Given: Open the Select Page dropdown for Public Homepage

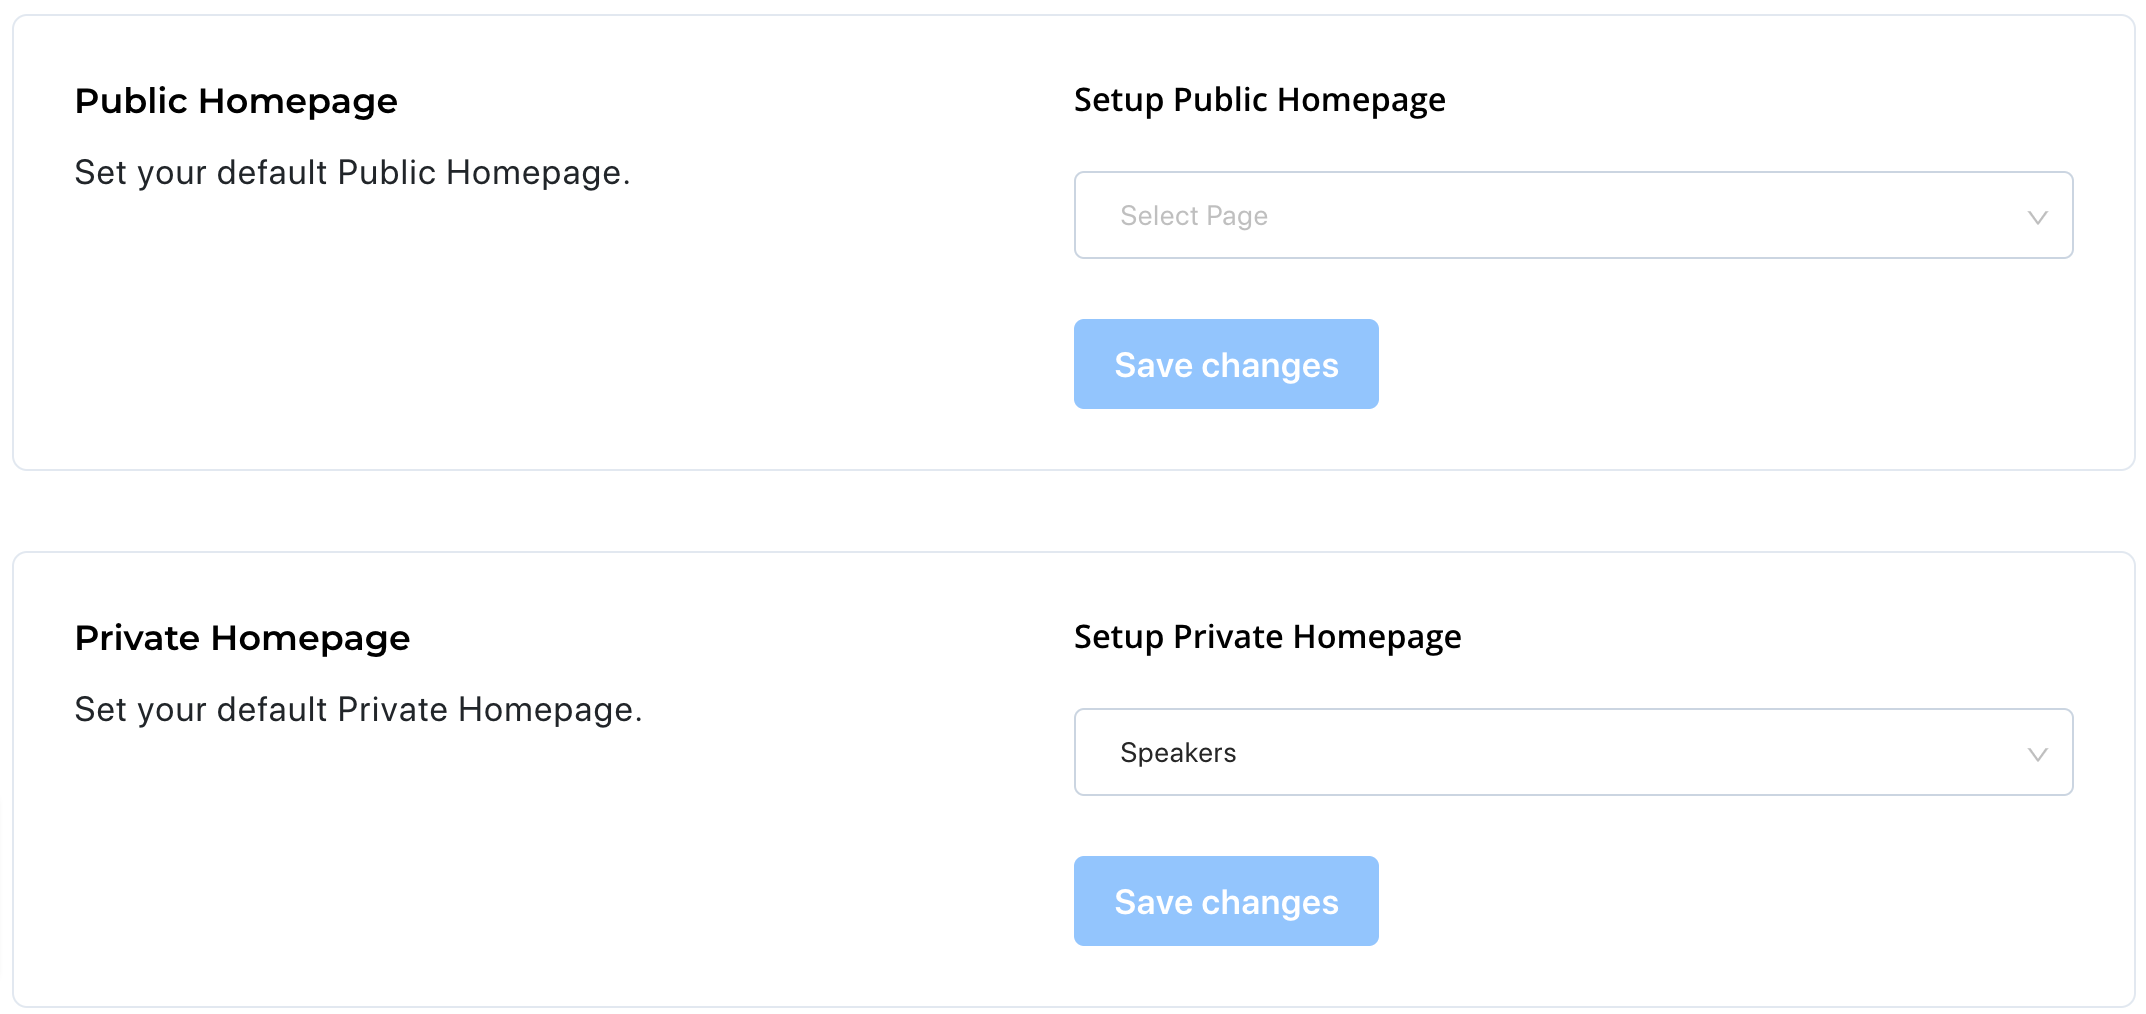Looking at the screenshot, I should pyautogui.click(x=1573, y=215).
